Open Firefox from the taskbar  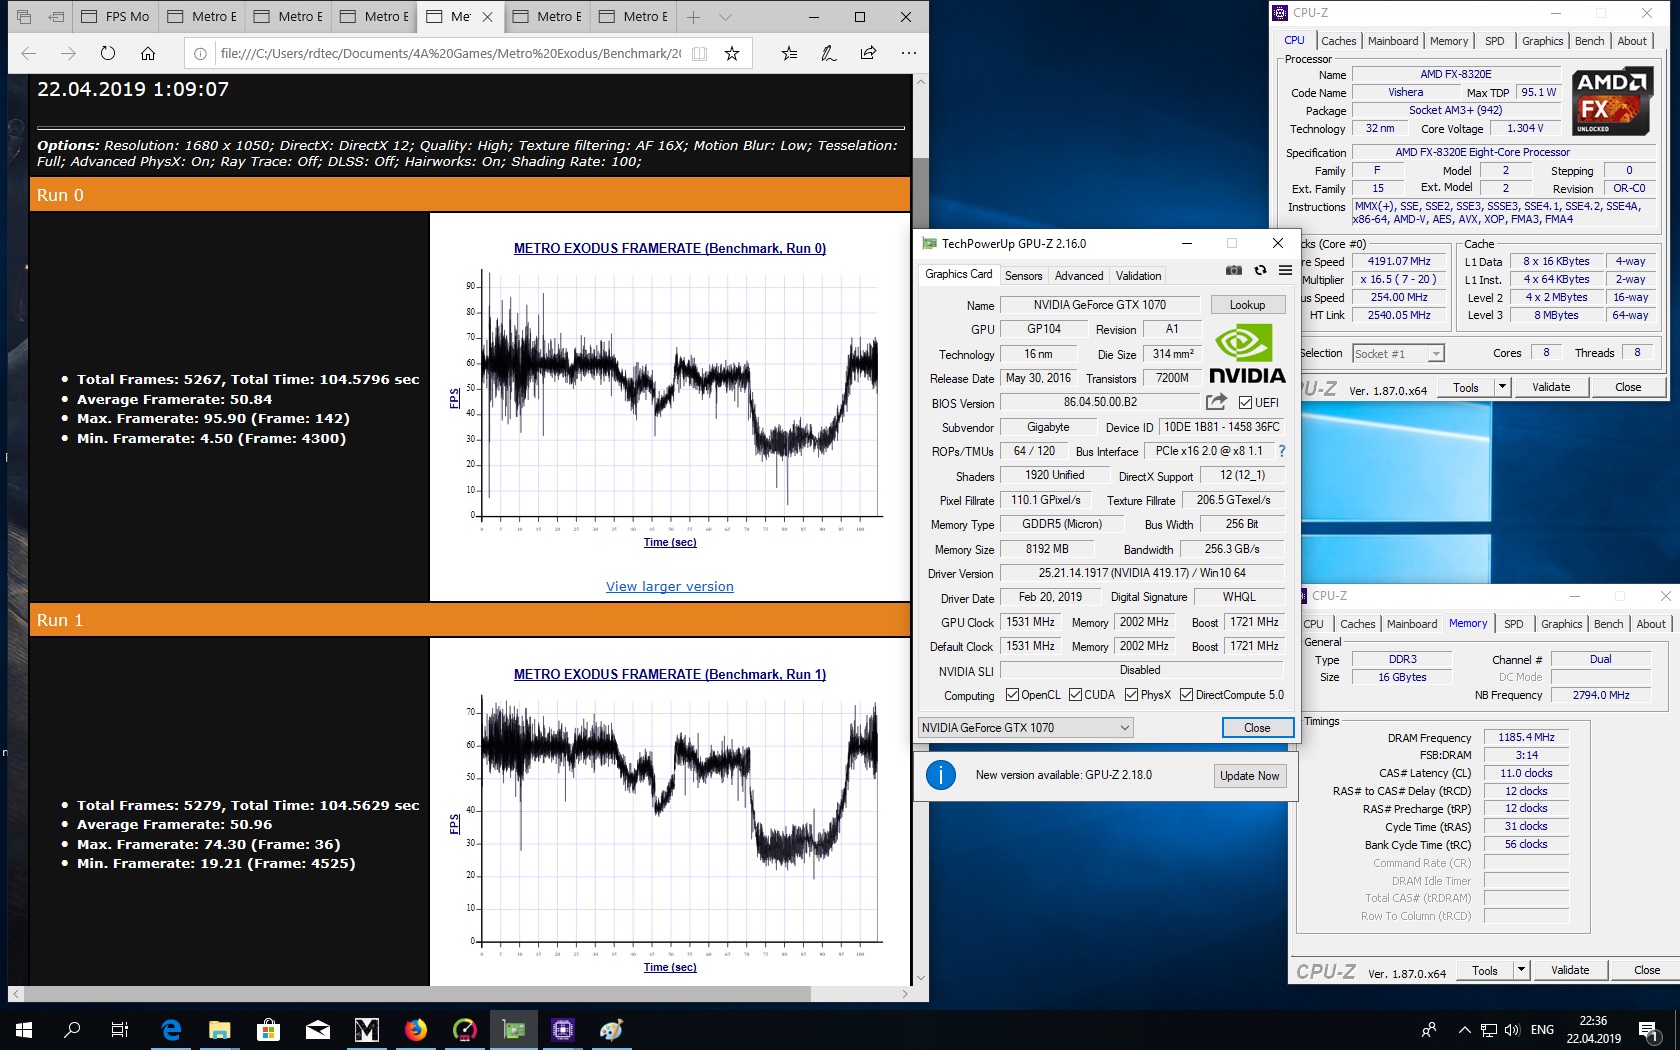[415, 1029]
